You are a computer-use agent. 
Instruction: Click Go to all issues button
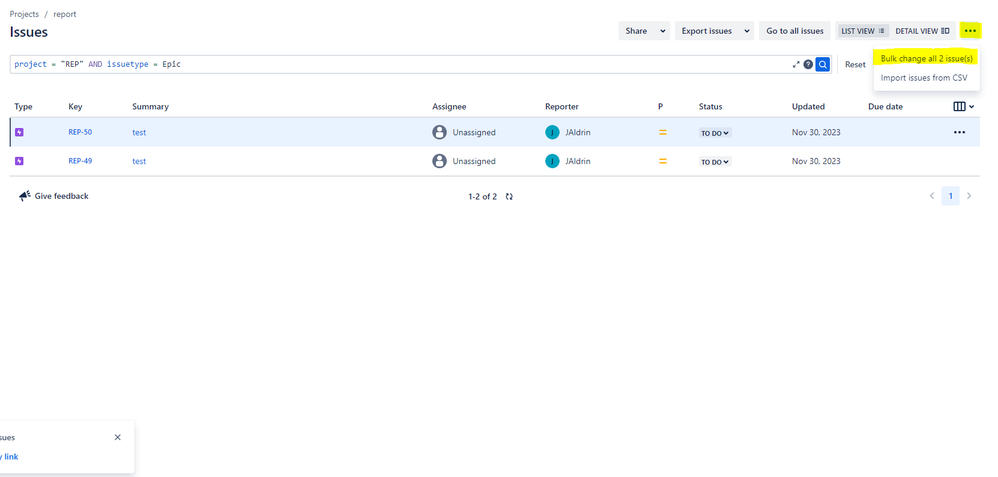point(794,31)
